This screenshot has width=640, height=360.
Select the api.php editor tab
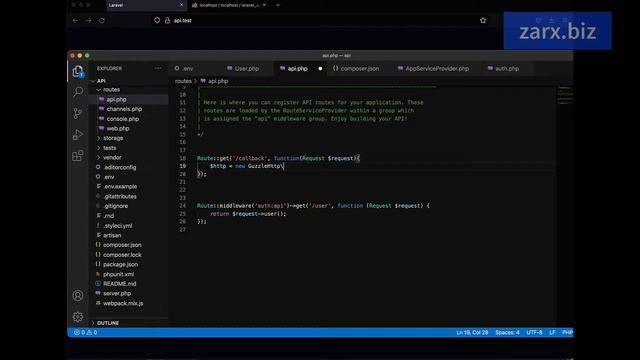(x=298, y=69)
